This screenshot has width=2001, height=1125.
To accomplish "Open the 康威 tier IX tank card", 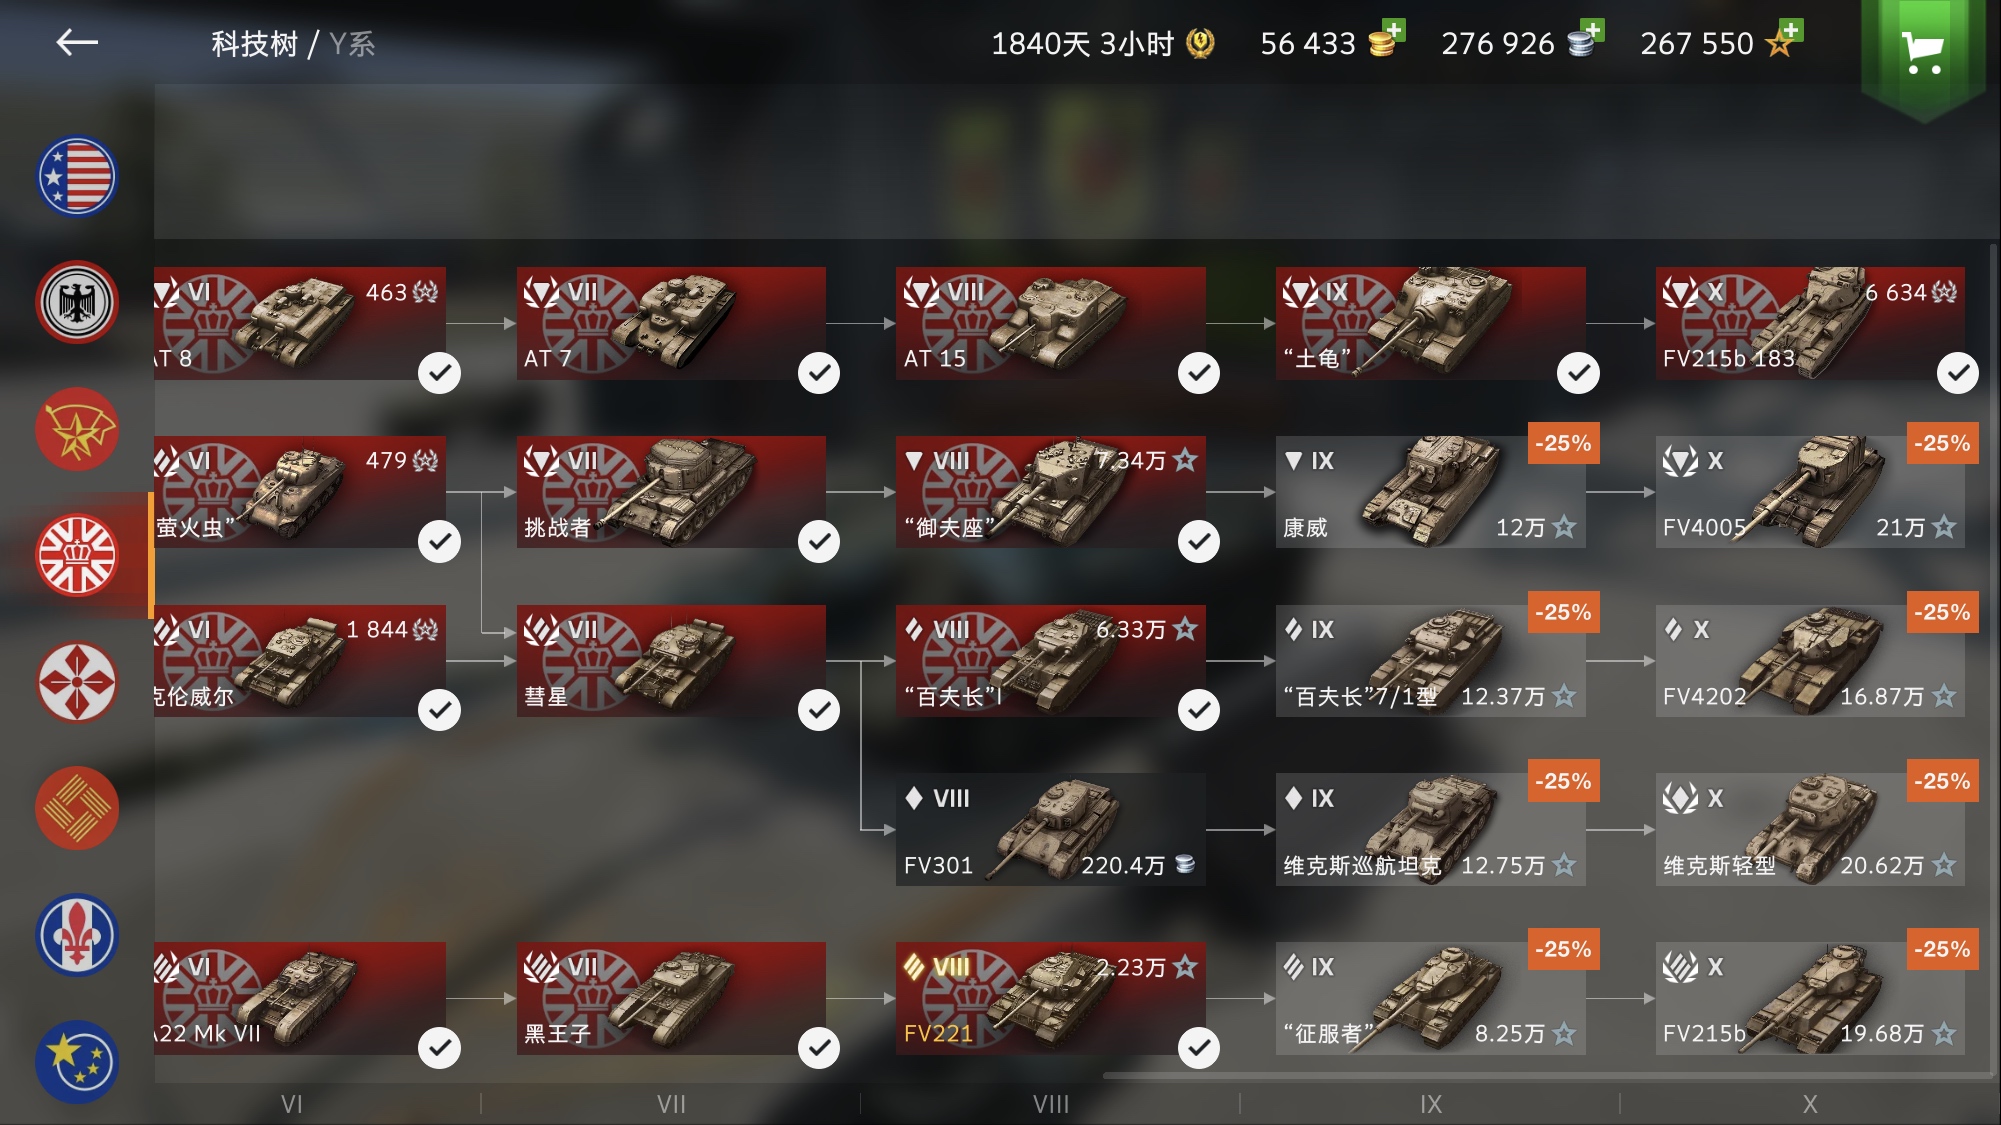I will [1430, 492].
